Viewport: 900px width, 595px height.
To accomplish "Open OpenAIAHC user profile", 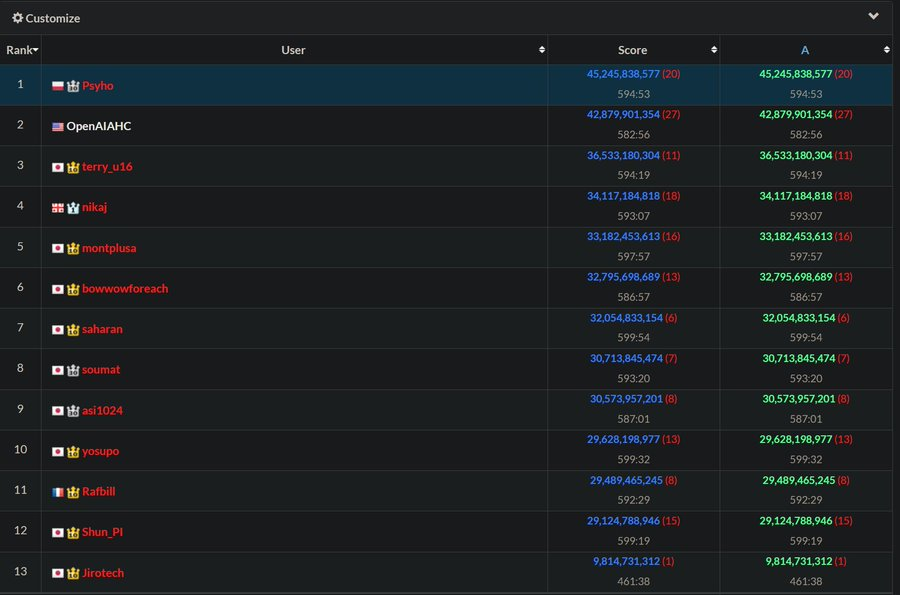I will [x=99, y=126].
